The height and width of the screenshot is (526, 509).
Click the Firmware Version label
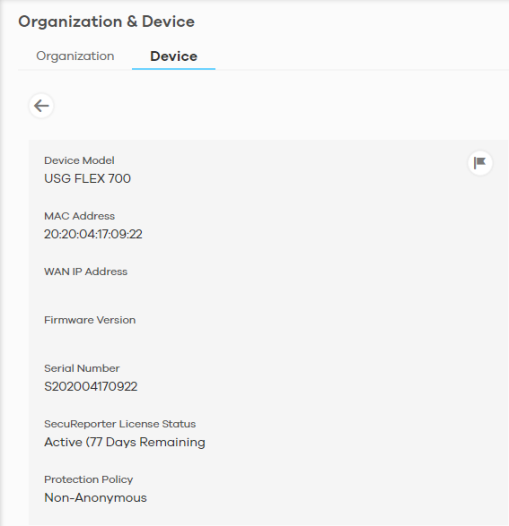90,320
